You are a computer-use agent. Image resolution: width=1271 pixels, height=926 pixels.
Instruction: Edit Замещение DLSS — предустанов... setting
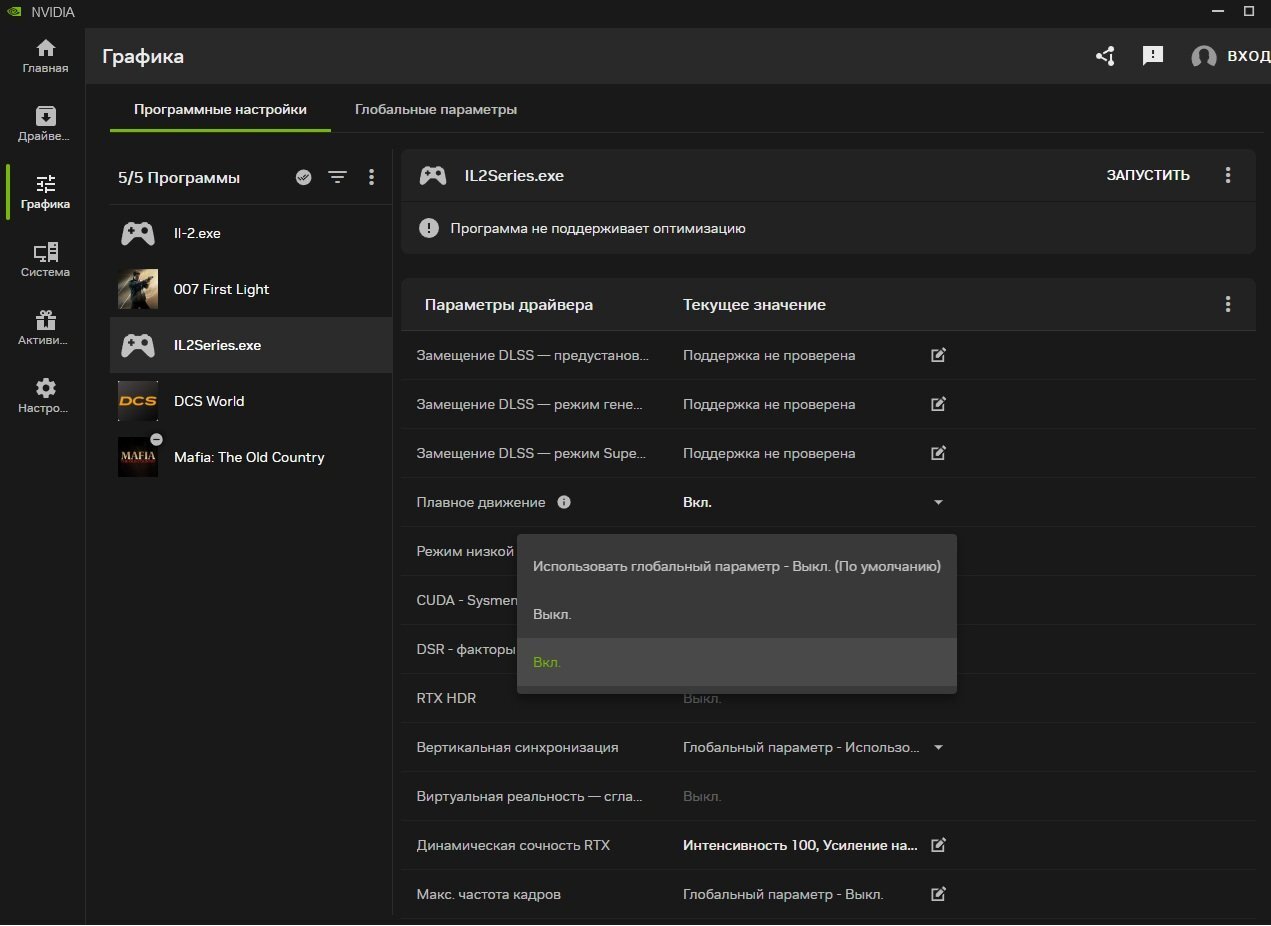938,355
